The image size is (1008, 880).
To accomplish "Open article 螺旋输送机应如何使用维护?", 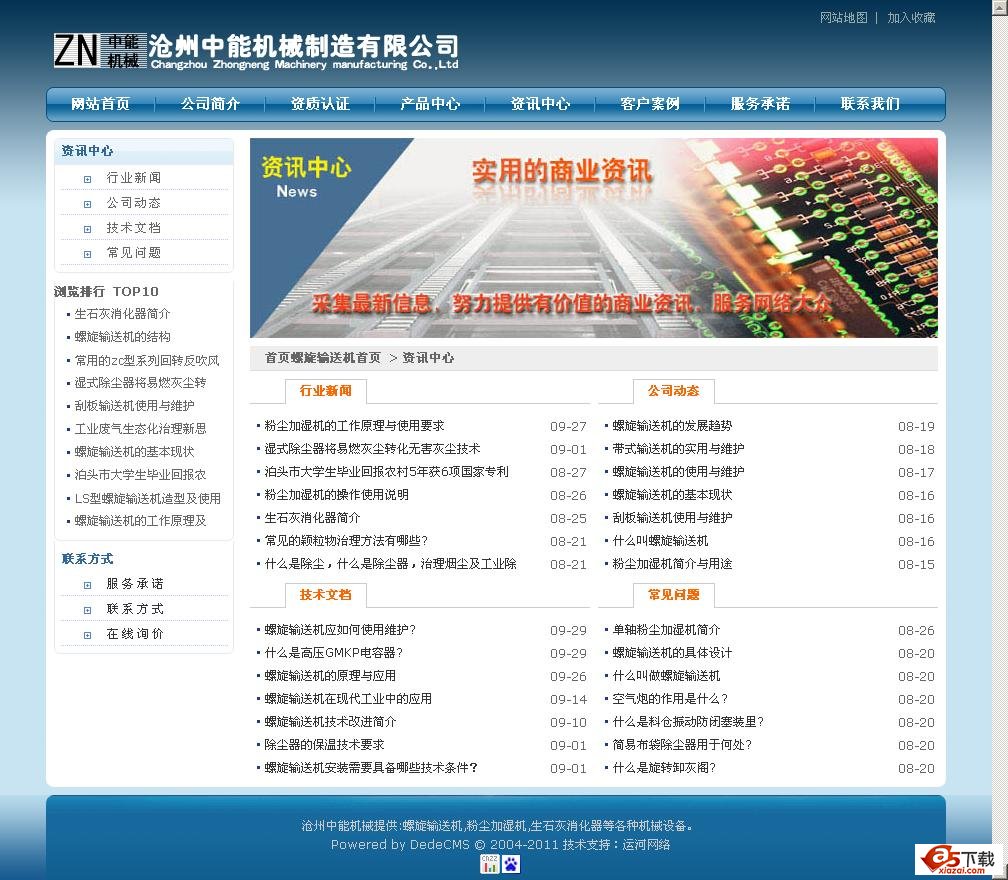I will 340,630.
